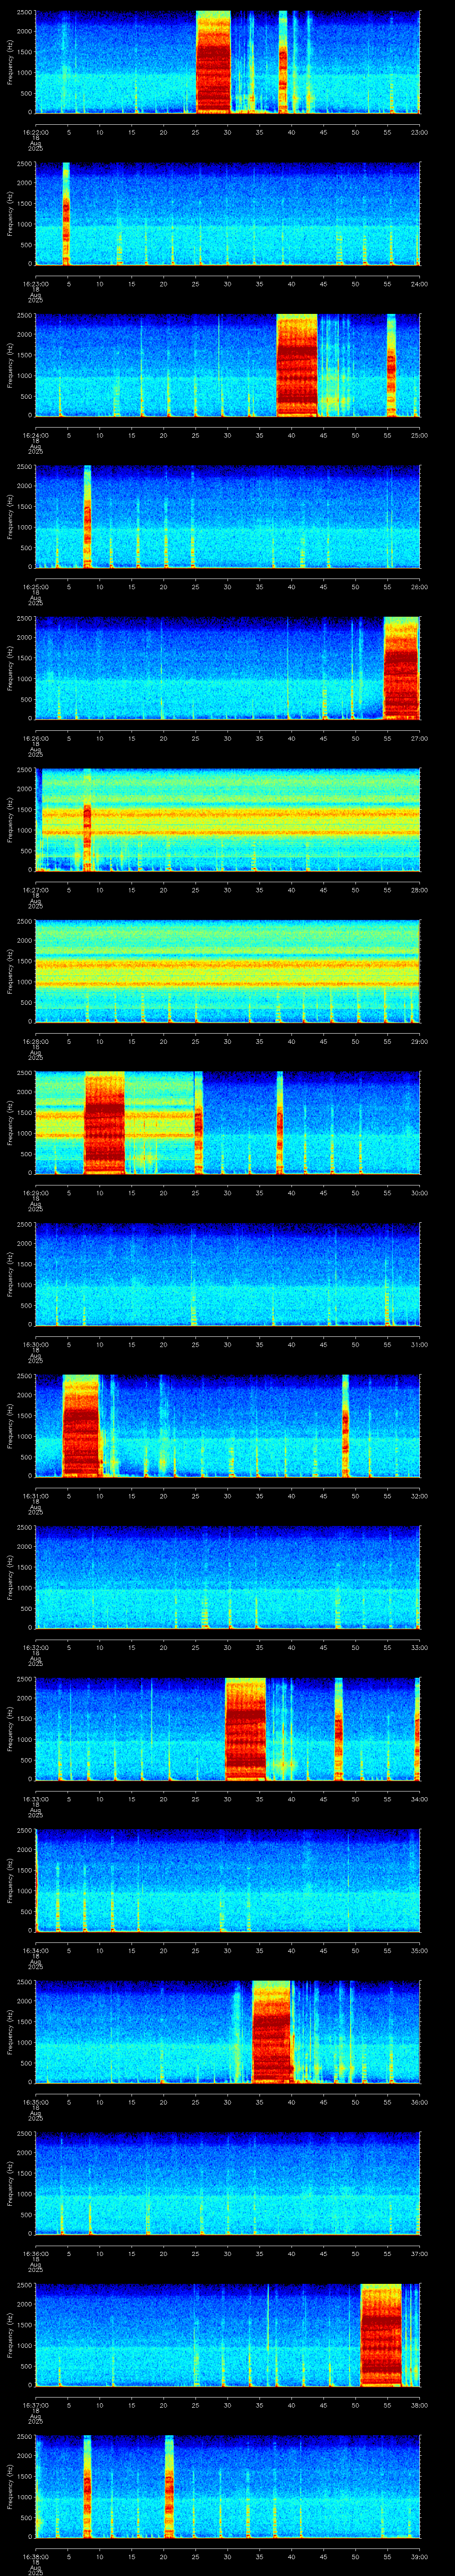Click the 16:26:00 start time label
This screenshot has width=455, height=2576.
click(35, 738)
